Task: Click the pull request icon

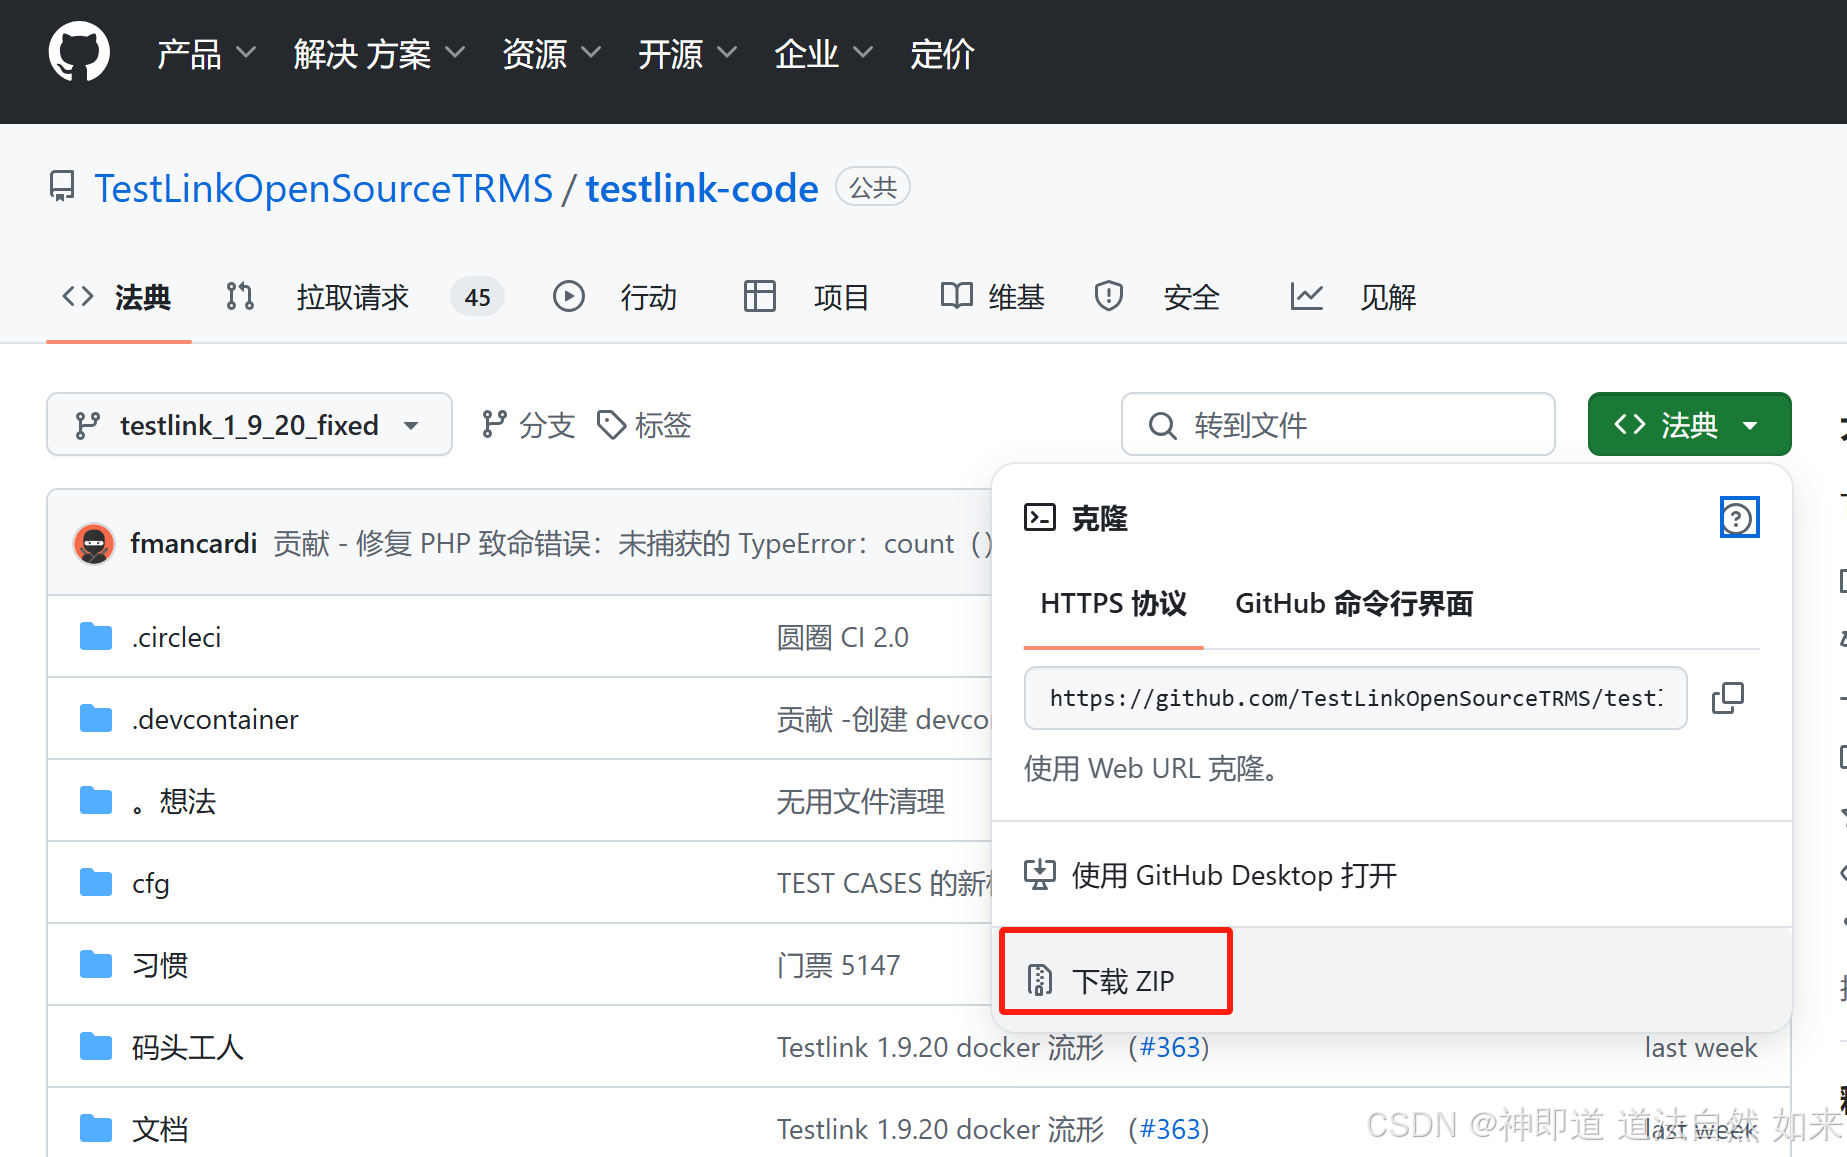Action: [240, 296]
